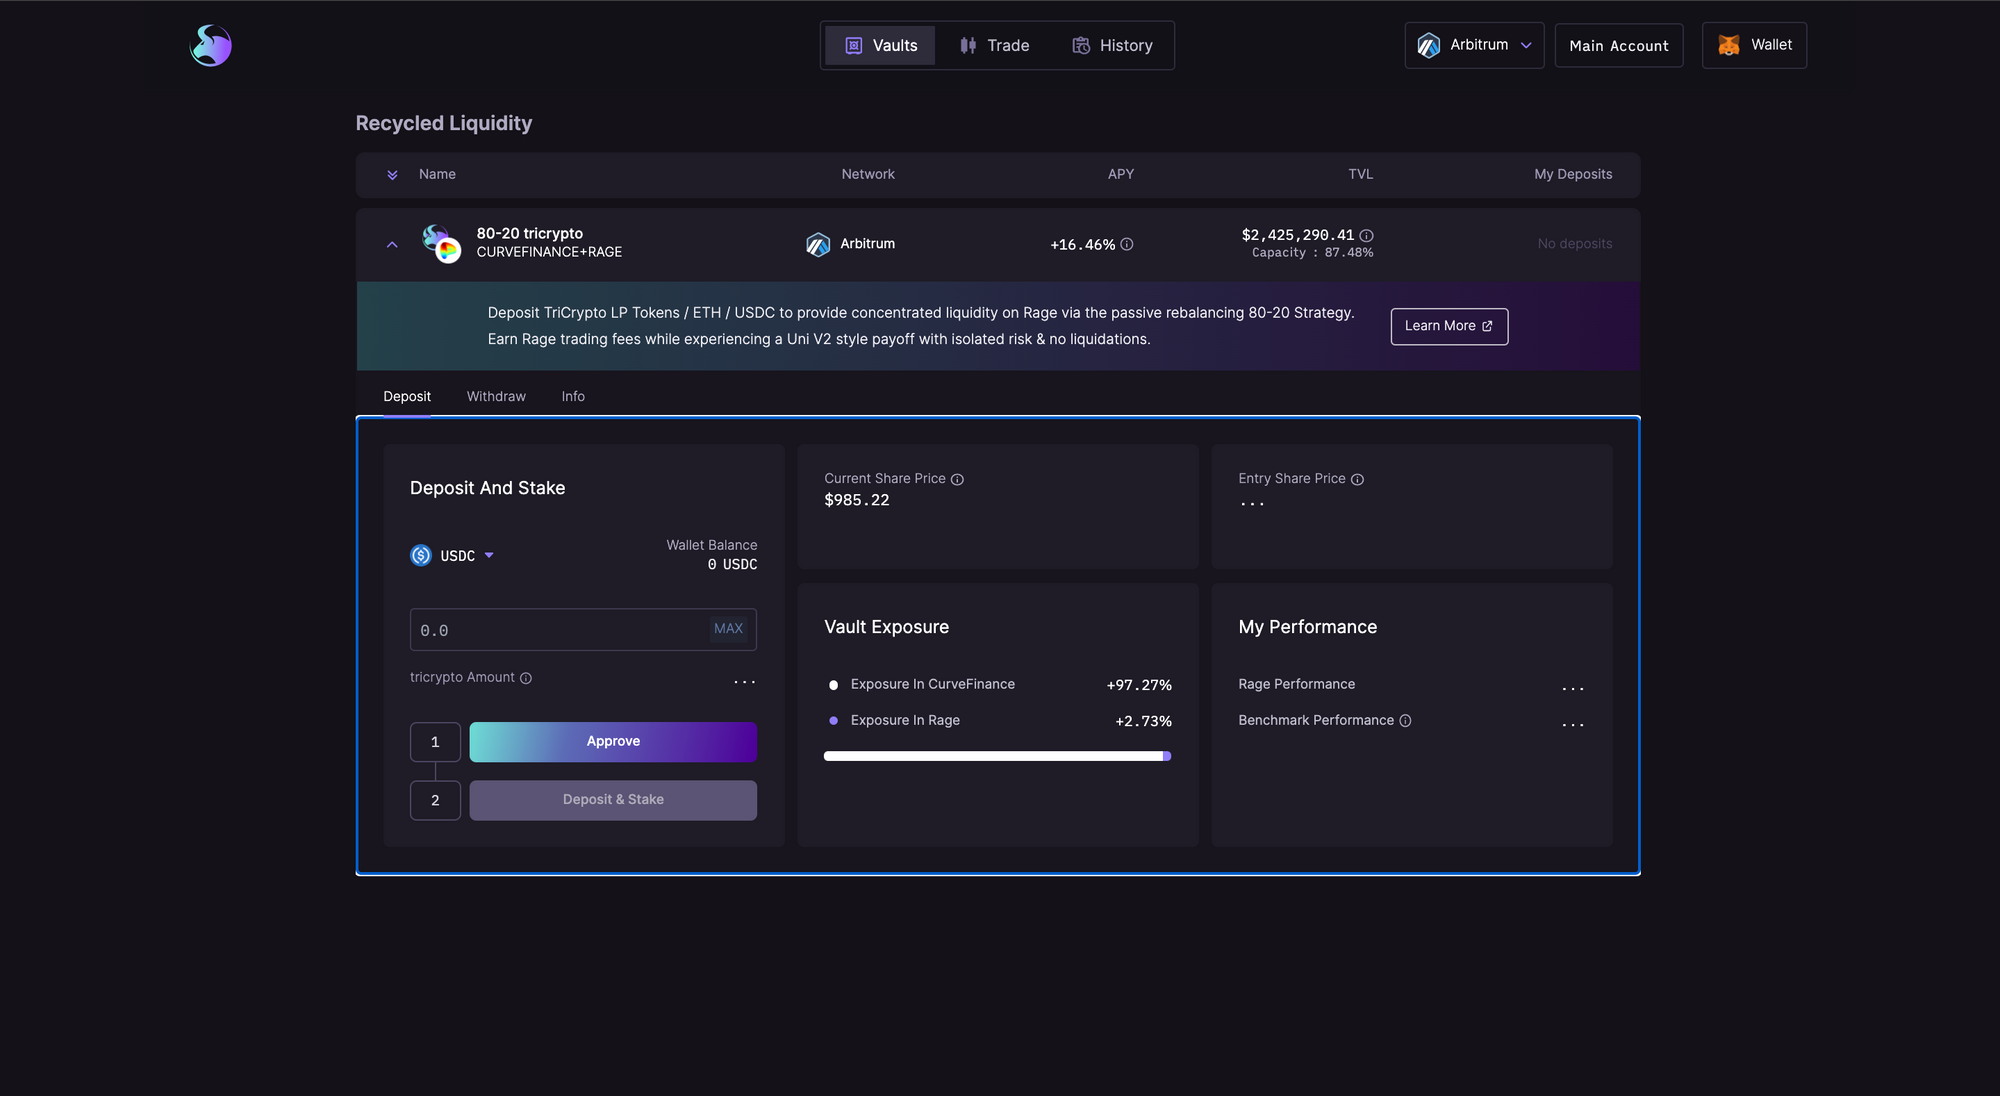
Task: Open the Trade tab
Action: 994,45
